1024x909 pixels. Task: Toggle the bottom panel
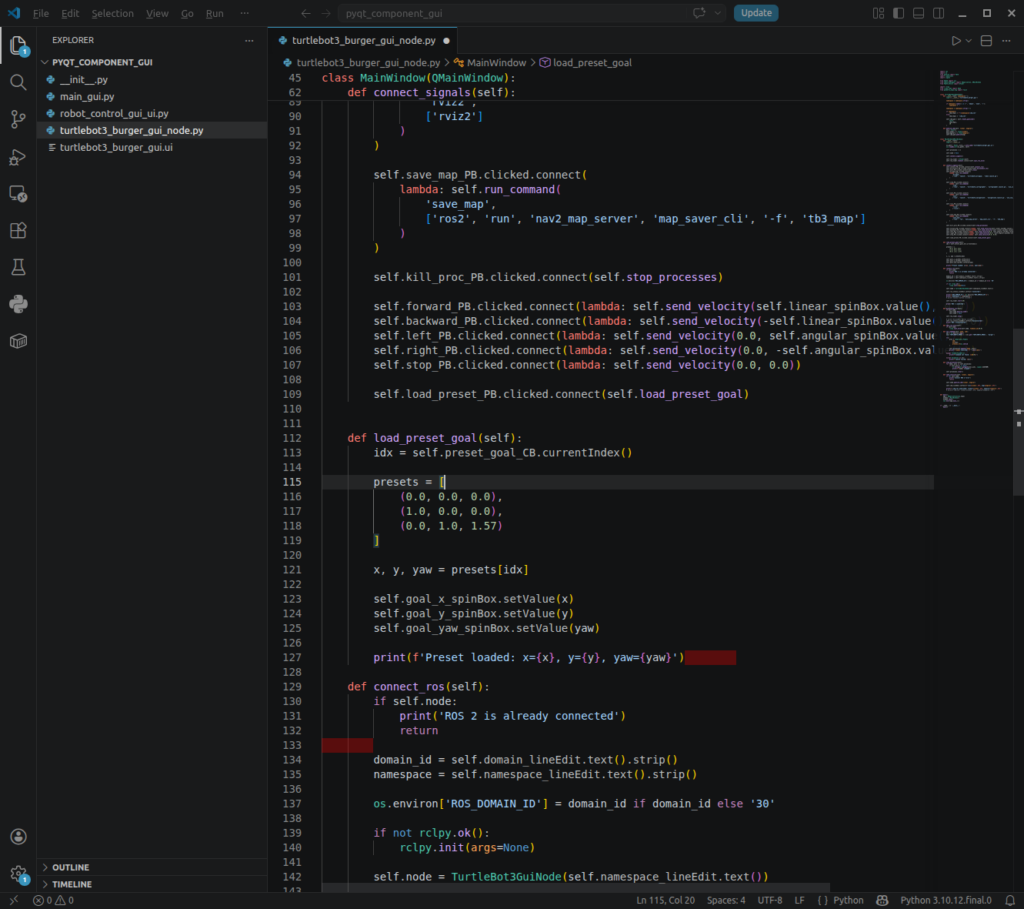pos(918,13)
